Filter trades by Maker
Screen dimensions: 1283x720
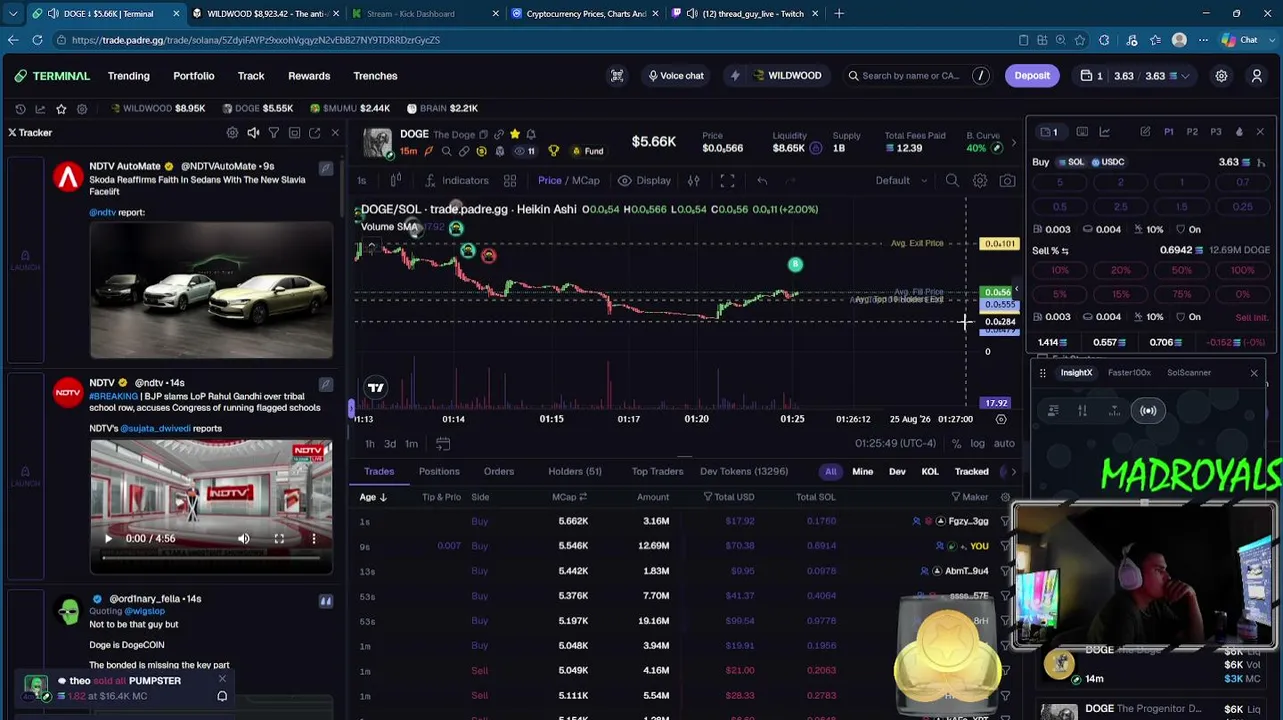tap(969, 497)
